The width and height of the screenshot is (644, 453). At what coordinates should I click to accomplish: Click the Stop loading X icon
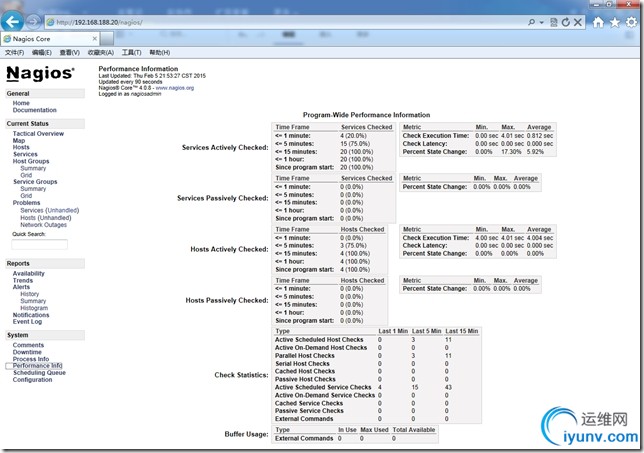click(x=578, y=22)
